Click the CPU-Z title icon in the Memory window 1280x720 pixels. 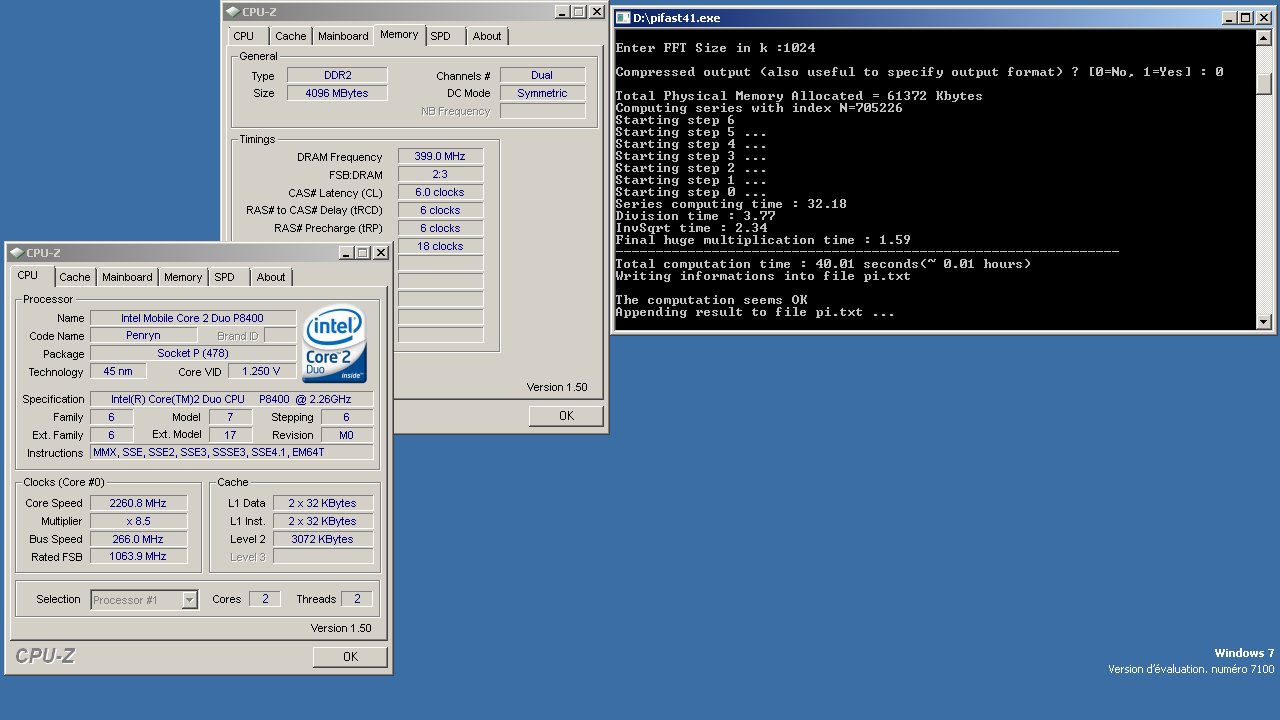[233, 12]
